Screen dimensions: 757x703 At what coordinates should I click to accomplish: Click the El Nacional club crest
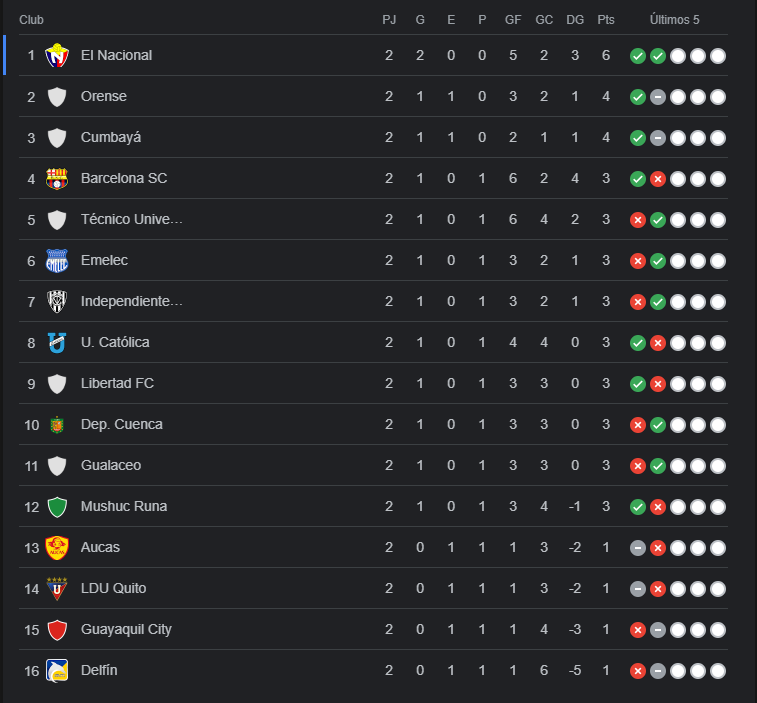coord(57,56)
